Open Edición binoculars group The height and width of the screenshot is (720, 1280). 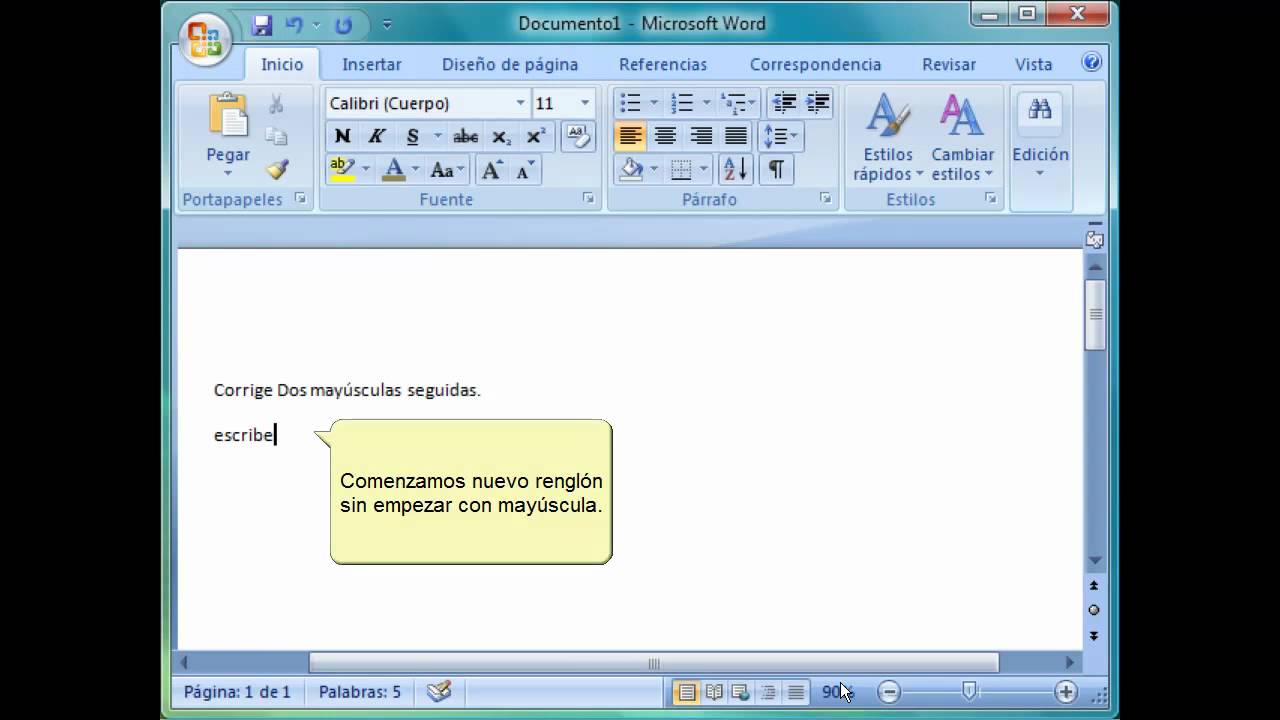pos(1040,137)
